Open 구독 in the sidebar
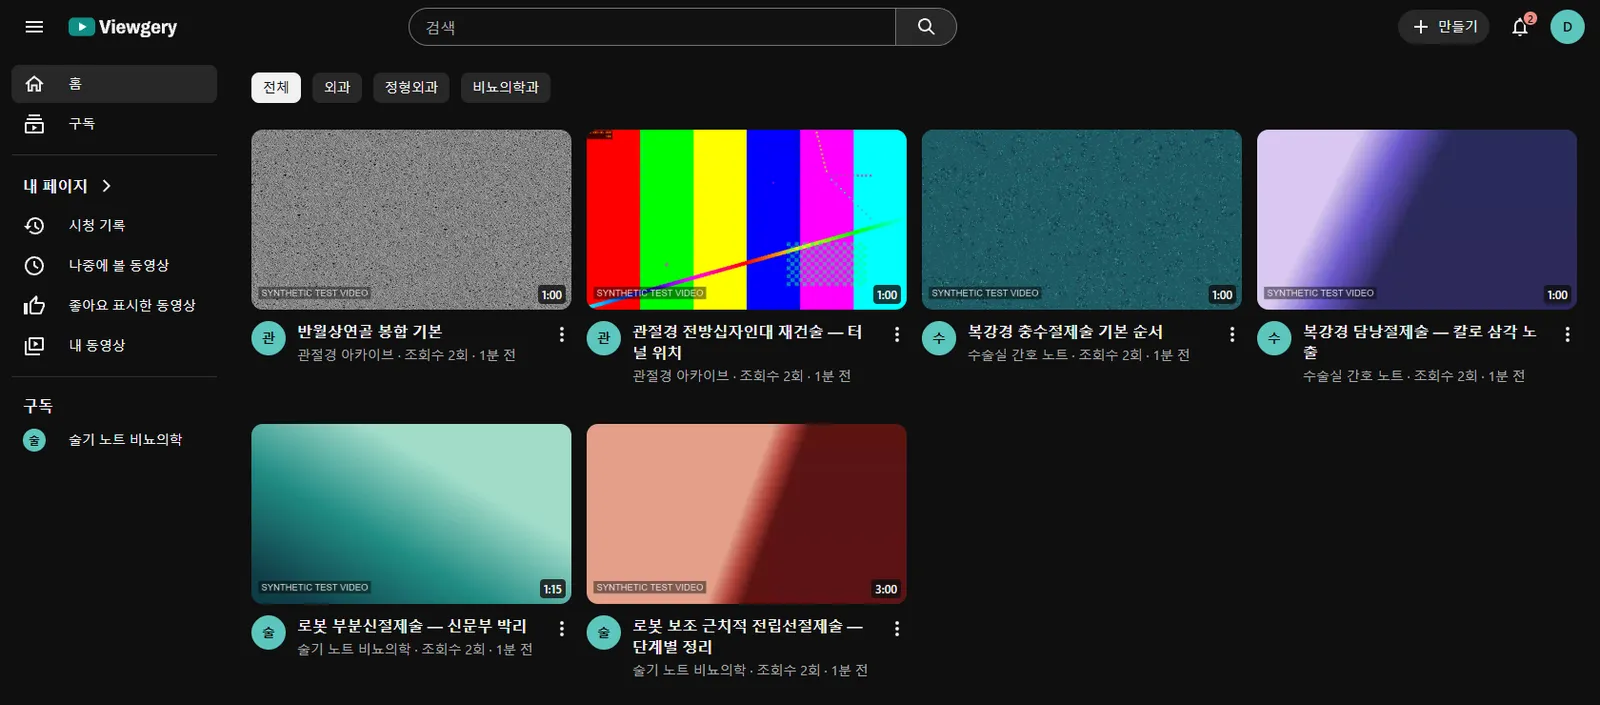Screen dimensions: 1600x705 point(114,124)
